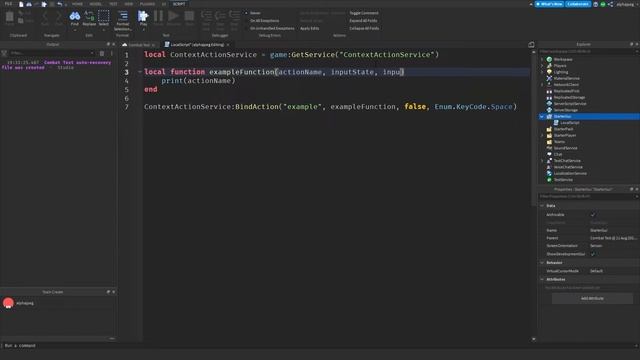The width and height of the screenshot is (640, 360).
Task: Click the Add Attribute button
Action: (592, 298)
